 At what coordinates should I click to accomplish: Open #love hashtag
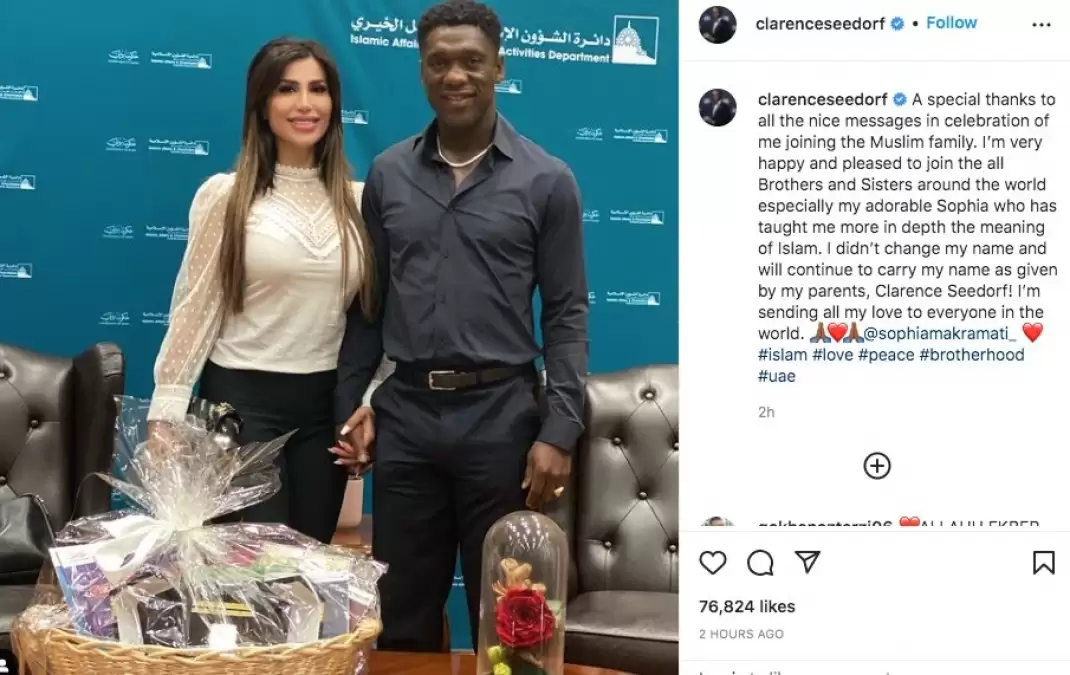(833, 355)
